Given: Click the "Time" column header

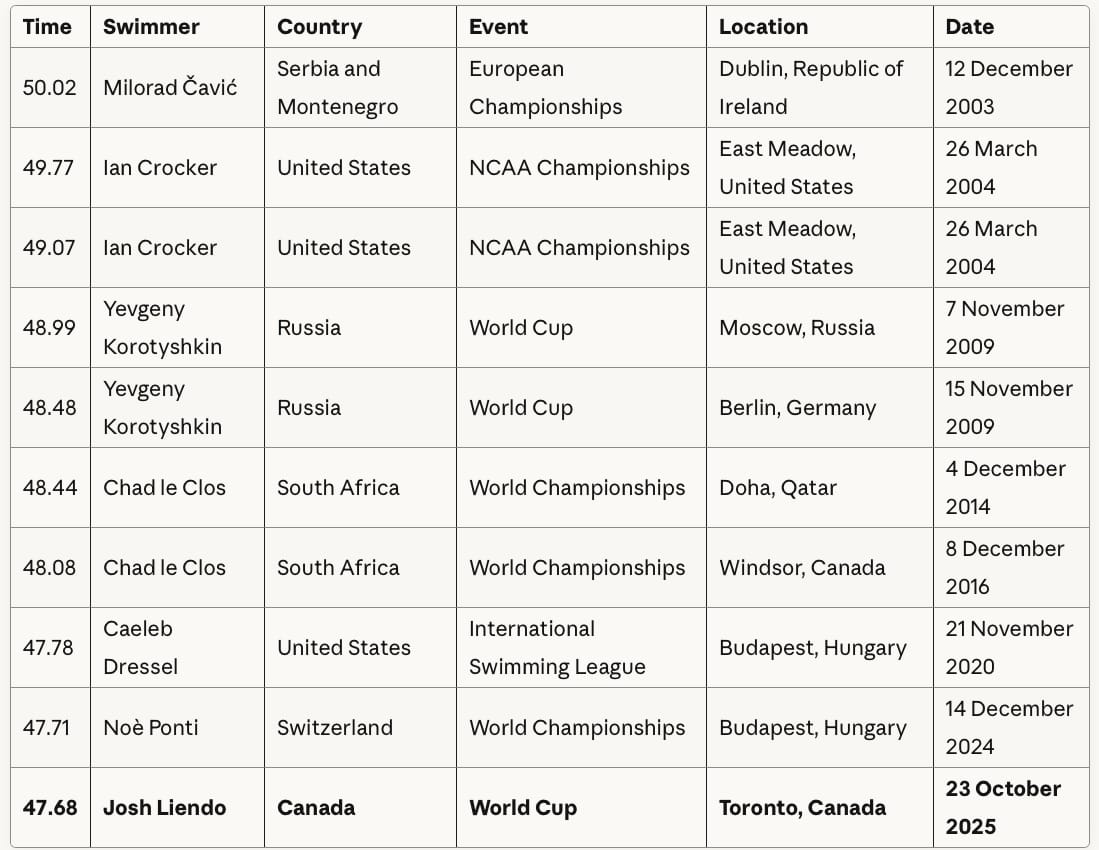Looking at the screenshot, I should 47,27.
